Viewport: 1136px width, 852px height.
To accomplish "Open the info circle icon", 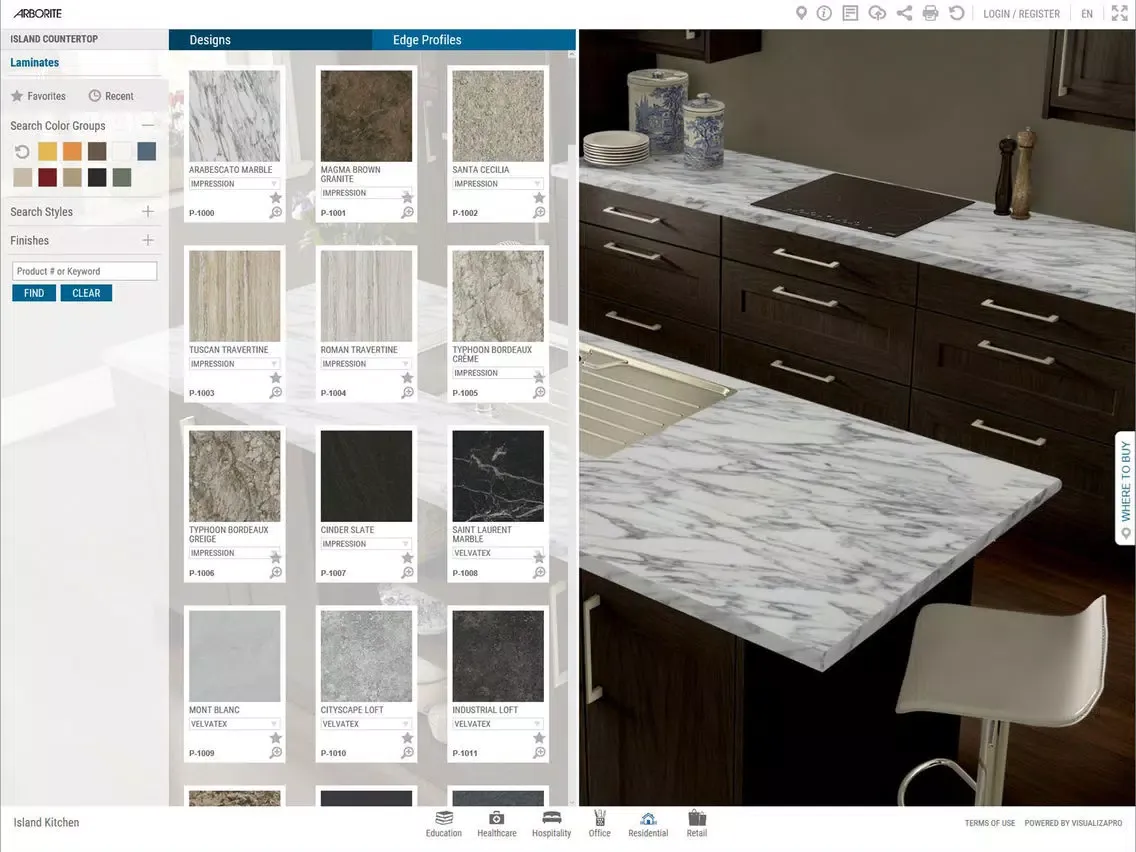I will [824, 13].
